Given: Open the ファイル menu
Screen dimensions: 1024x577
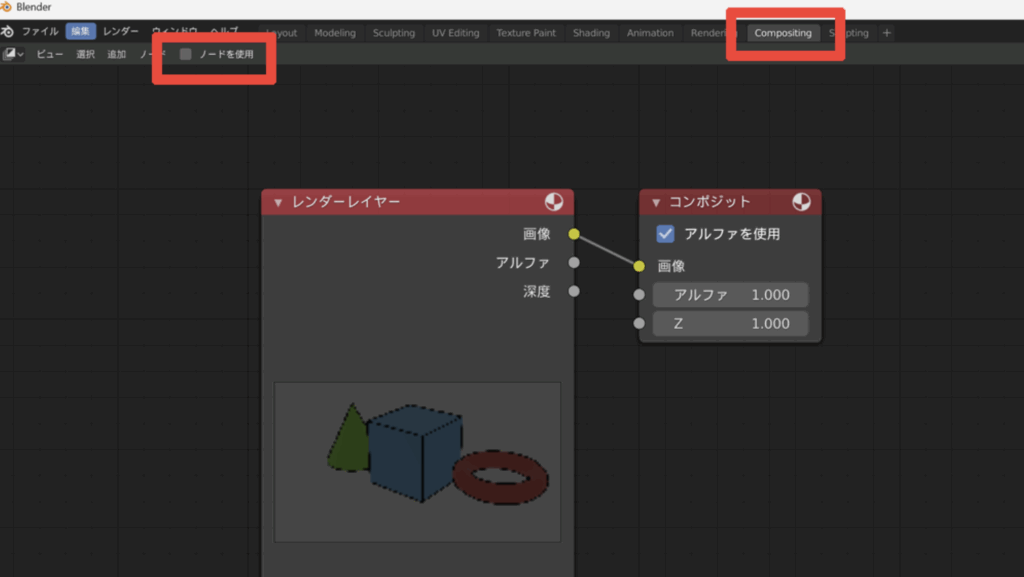Looking at the screenshot, I should point(40,32).
